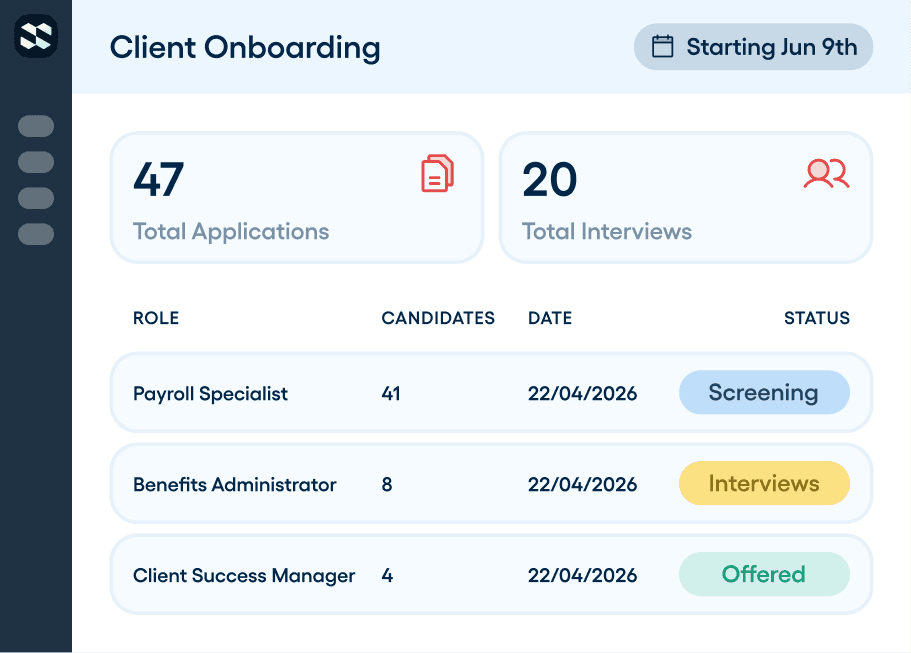The height and width of the screenshot is (653, 911).
Task: Click the red people icon on Total Interviews
Action: [x=826, y=173]
